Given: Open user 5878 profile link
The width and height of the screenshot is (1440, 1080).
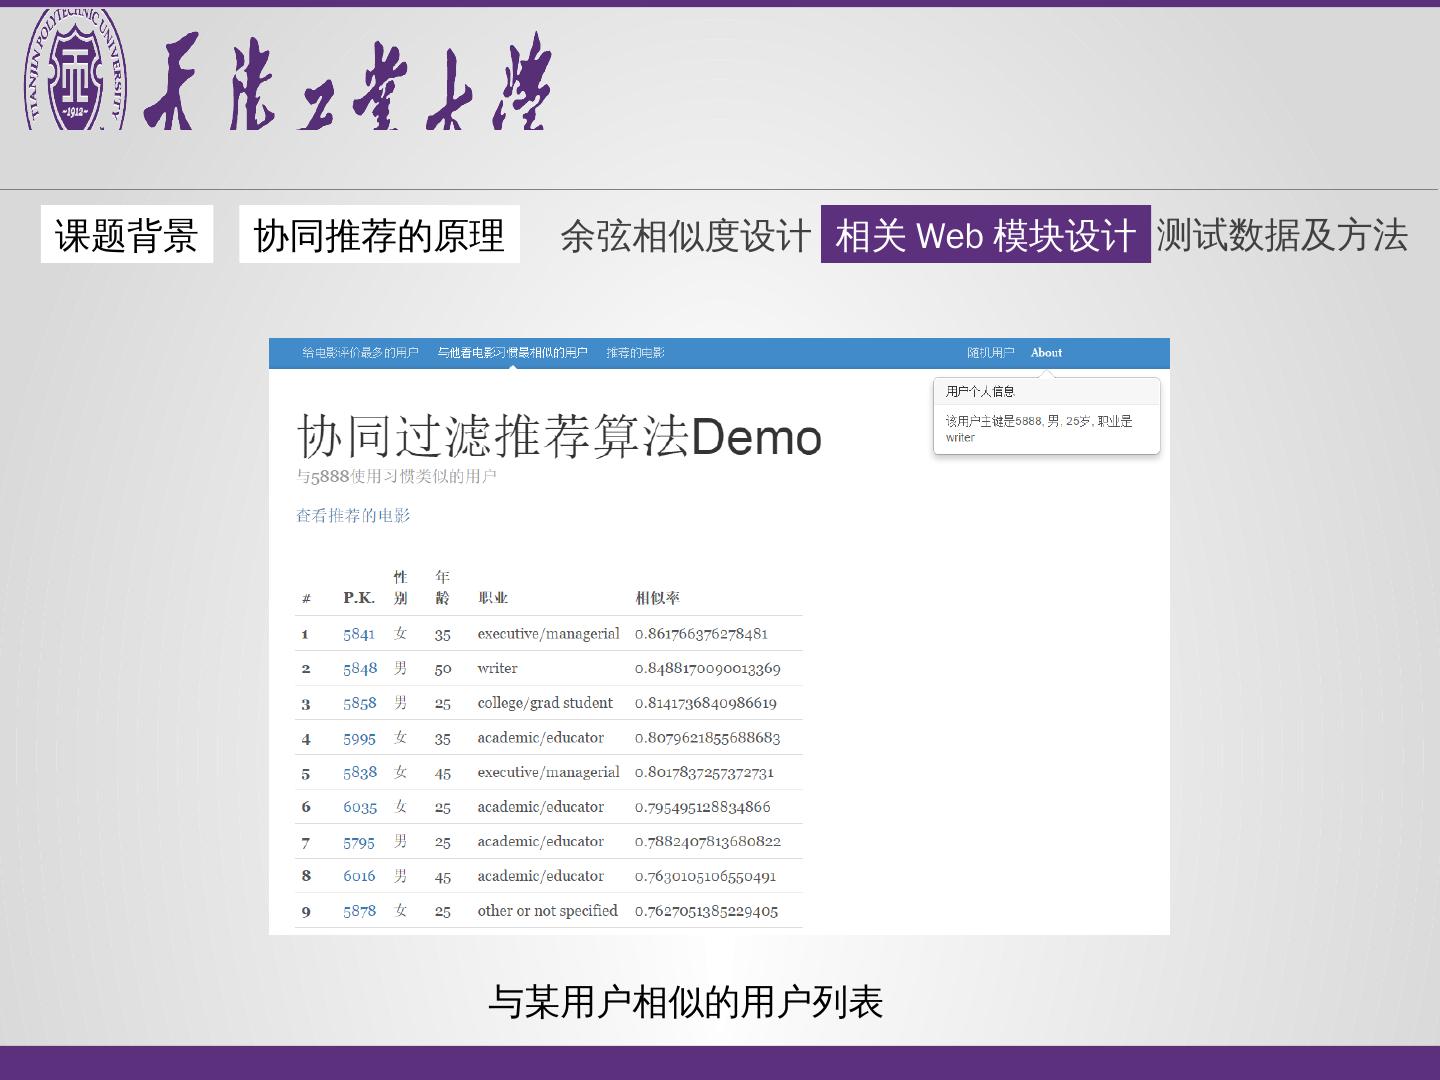Looking at the screenshot, I should coord(360,911).
